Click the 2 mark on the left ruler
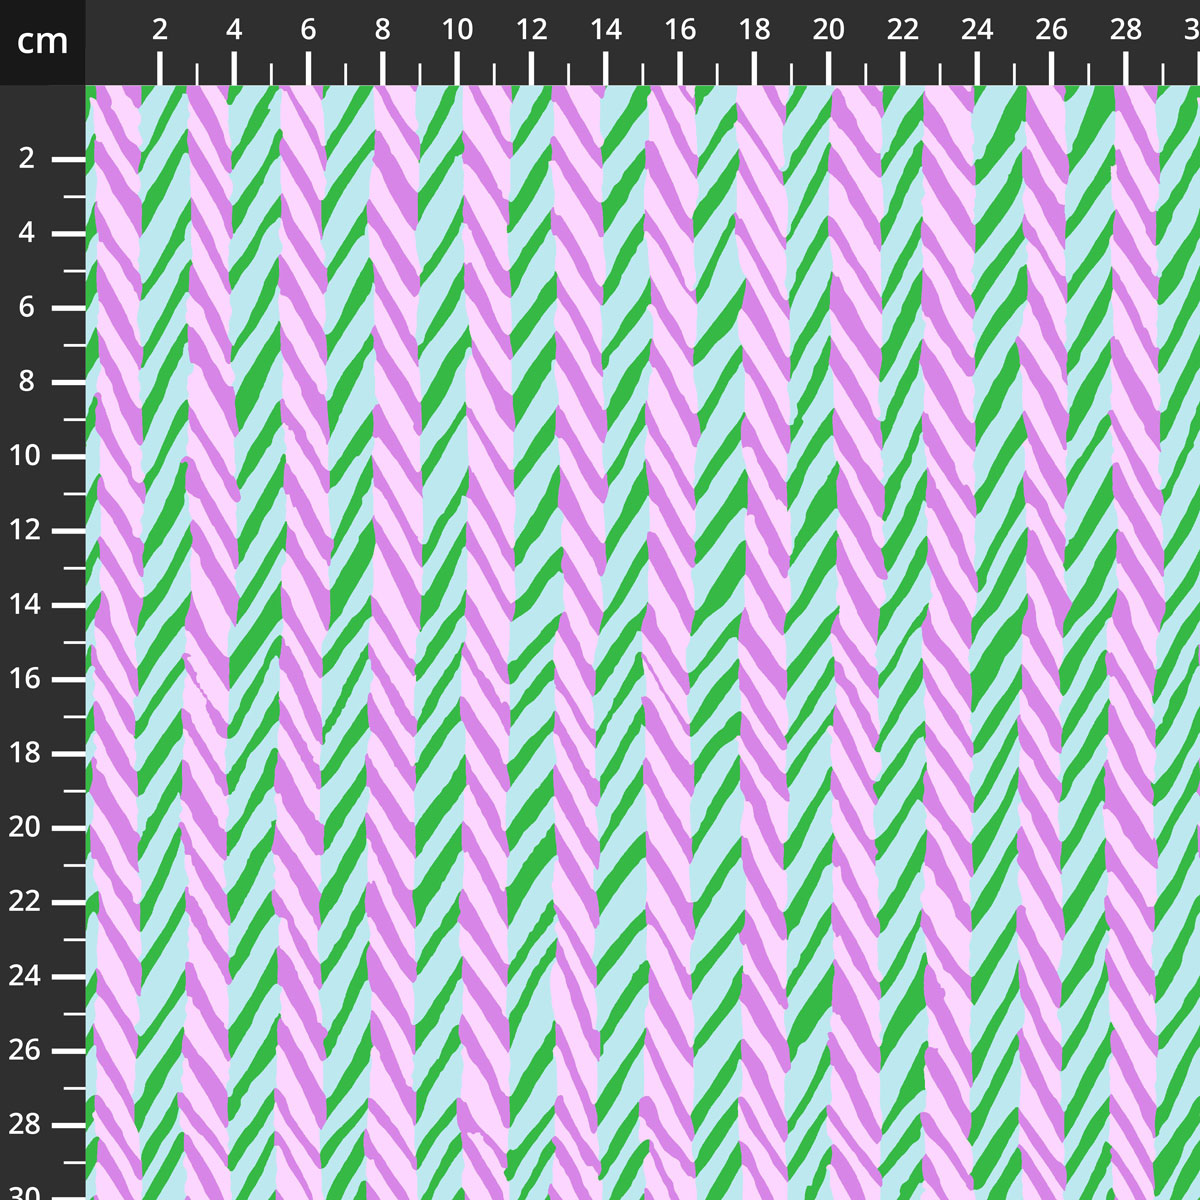 coord(27,159)
